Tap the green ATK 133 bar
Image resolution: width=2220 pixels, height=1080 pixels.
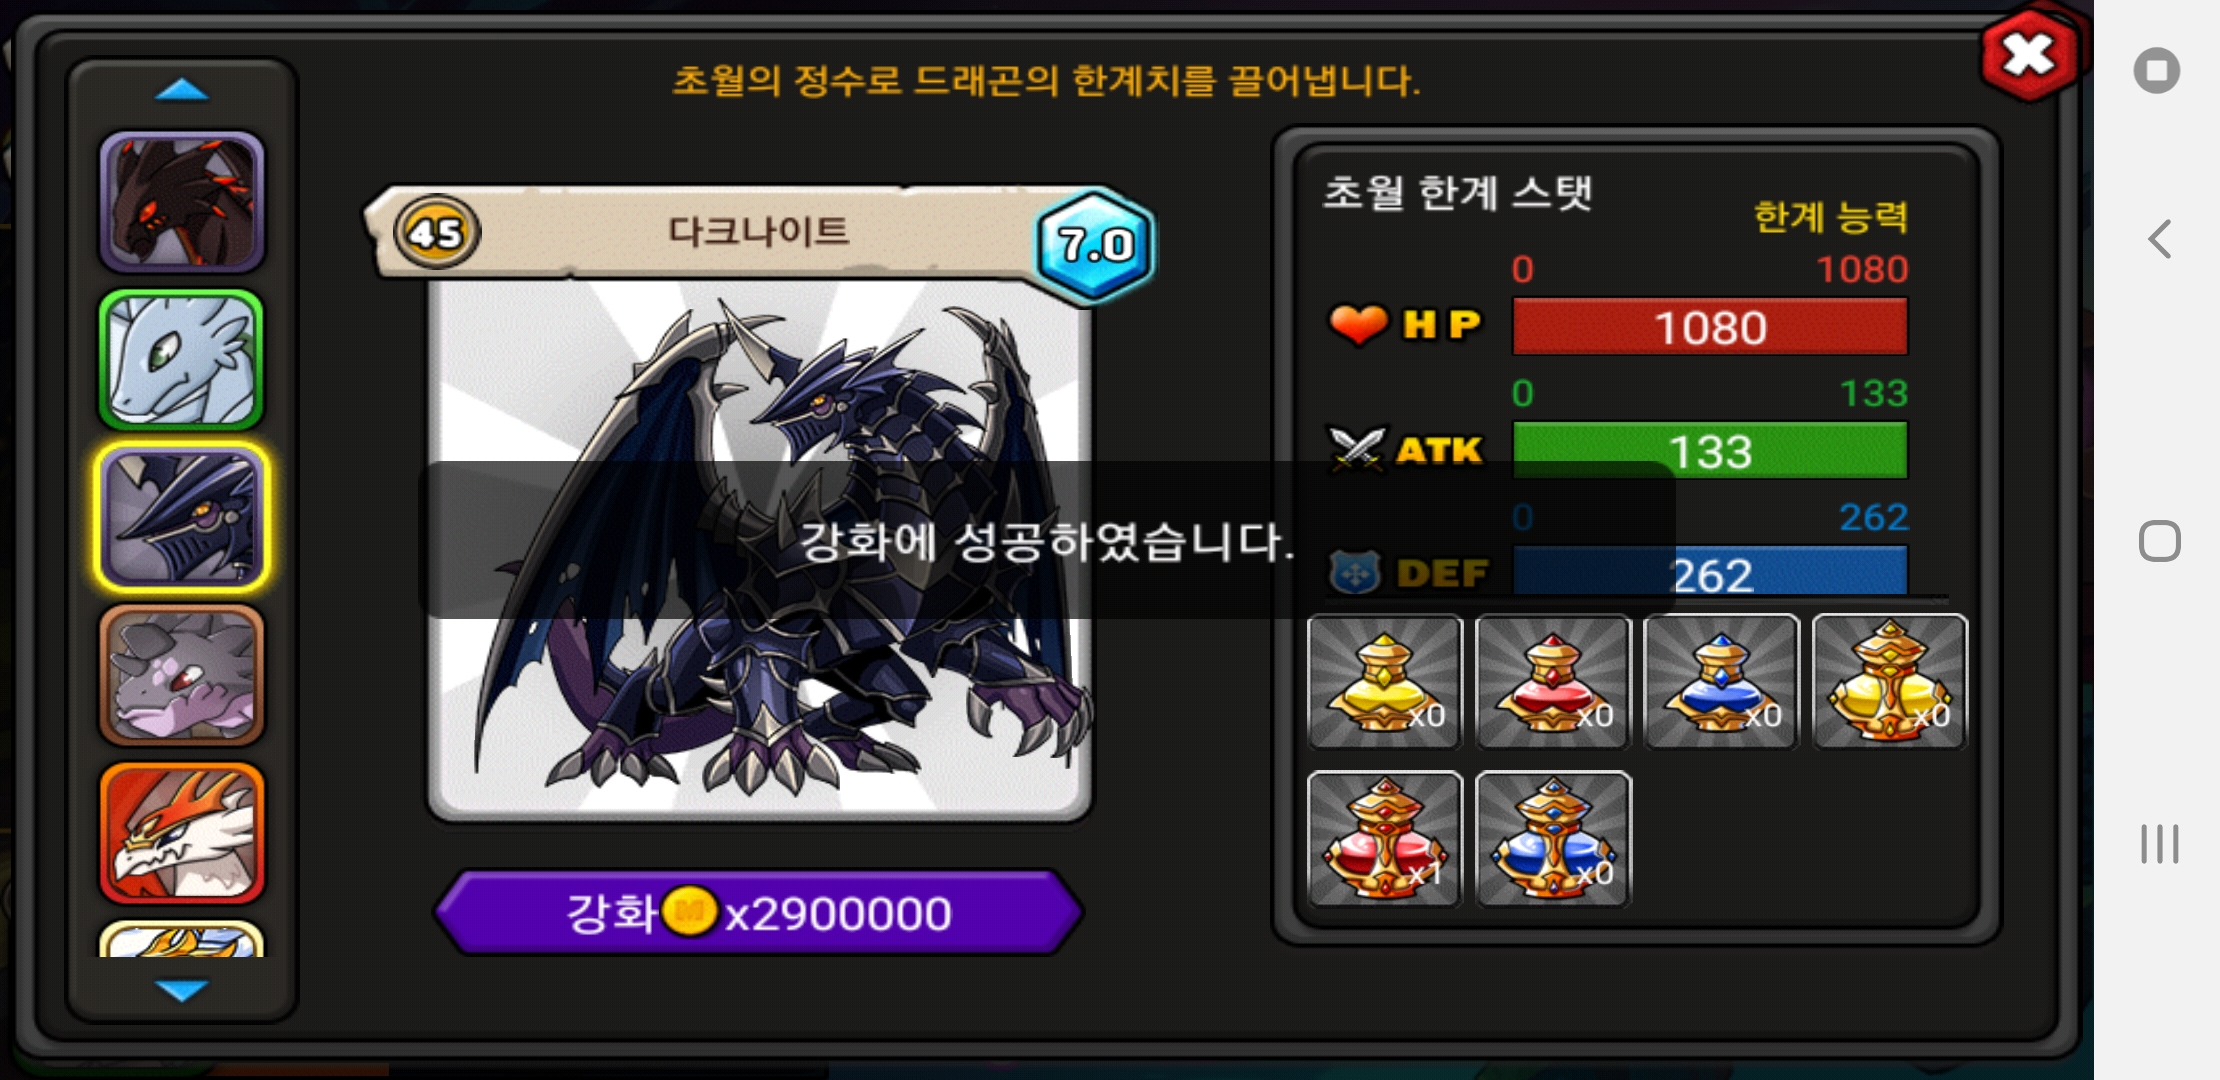tap(1710, 450)
